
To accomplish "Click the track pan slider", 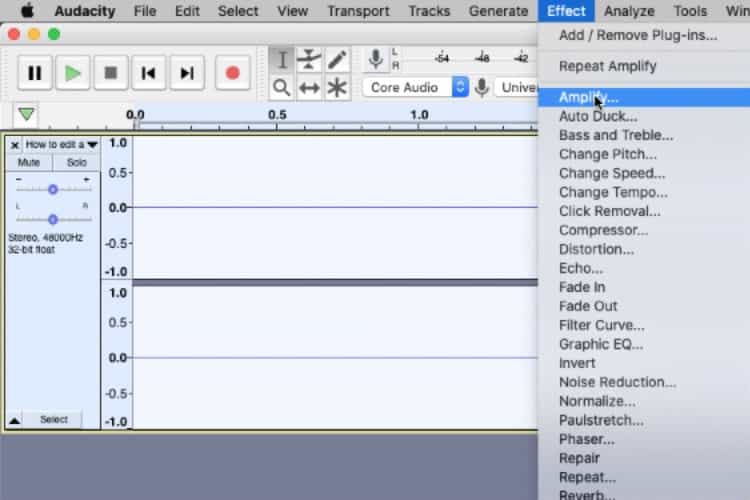I will click(x=53, y=220).
